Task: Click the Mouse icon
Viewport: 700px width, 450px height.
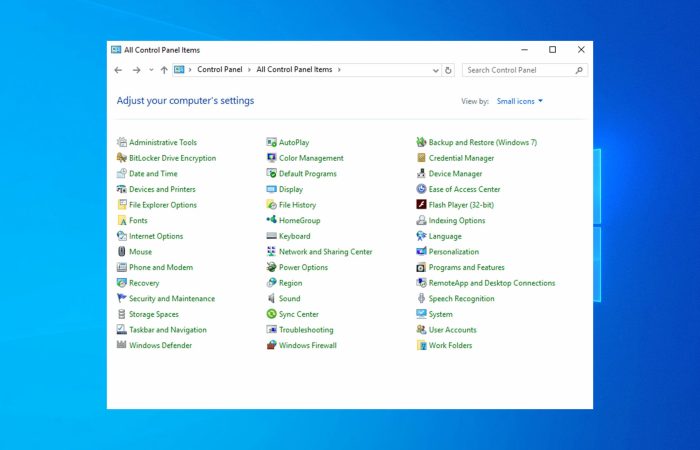Action: [x=121, y=252]
